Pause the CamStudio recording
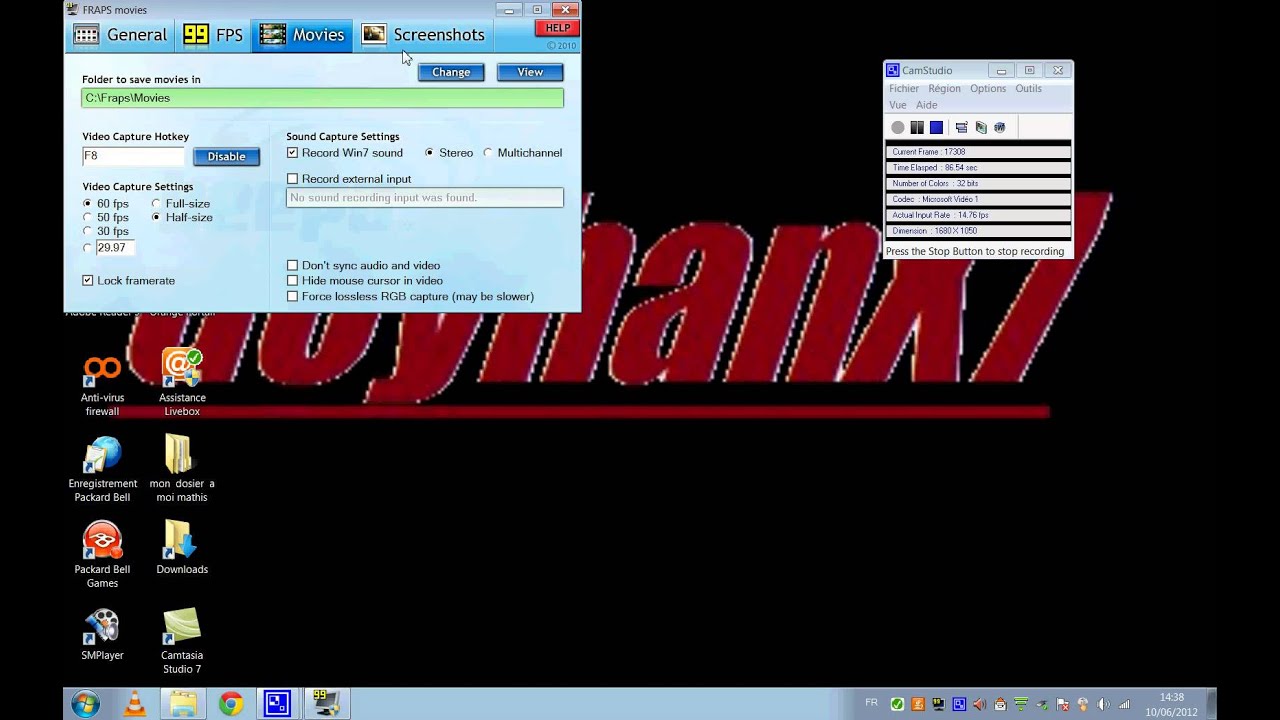Screen dimensions: 1280x720 (917, 127)
